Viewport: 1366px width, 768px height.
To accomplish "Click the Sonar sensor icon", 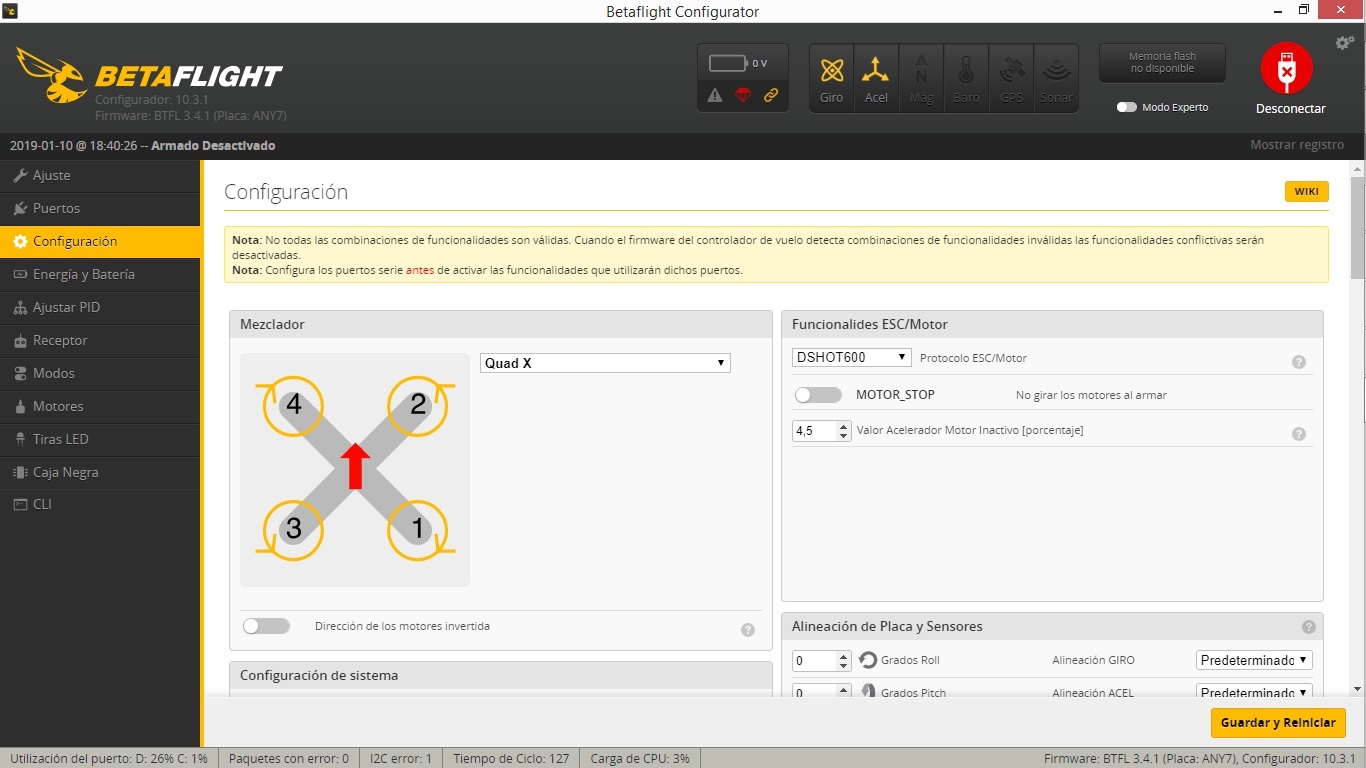I will click(1056, 78).
